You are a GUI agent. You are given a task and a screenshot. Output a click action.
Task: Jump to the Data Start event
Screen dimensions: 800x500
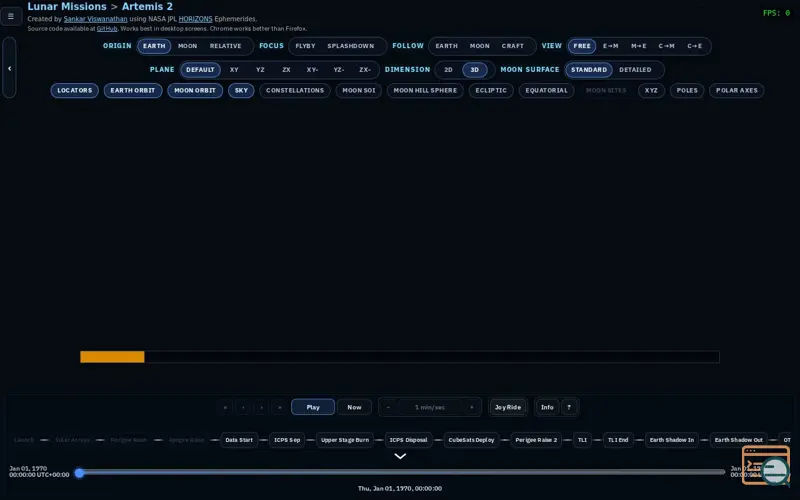[x=239, y=440]
